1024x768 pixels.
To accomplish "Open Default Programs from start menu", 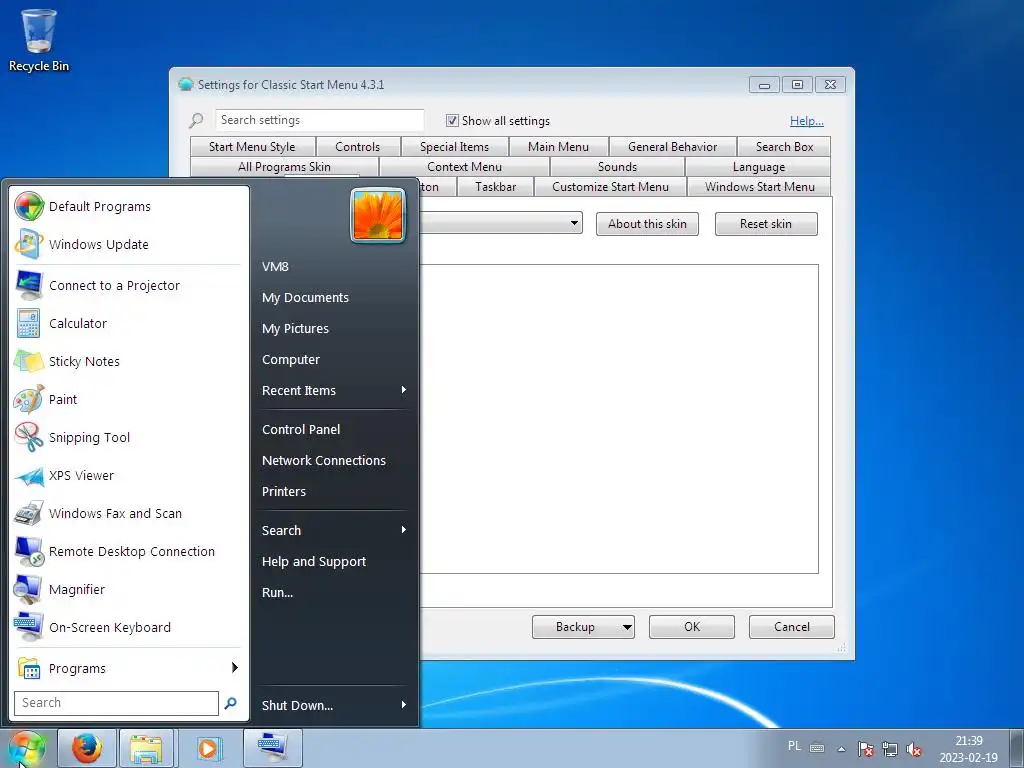I will 129,206.
